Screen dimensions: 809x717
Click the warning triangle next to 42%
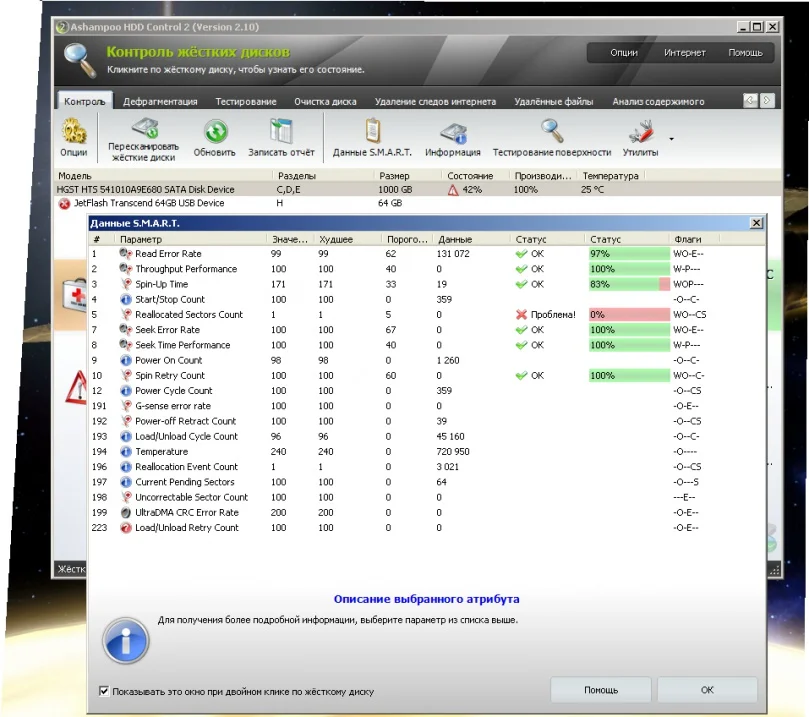click(x=452, y=190)
